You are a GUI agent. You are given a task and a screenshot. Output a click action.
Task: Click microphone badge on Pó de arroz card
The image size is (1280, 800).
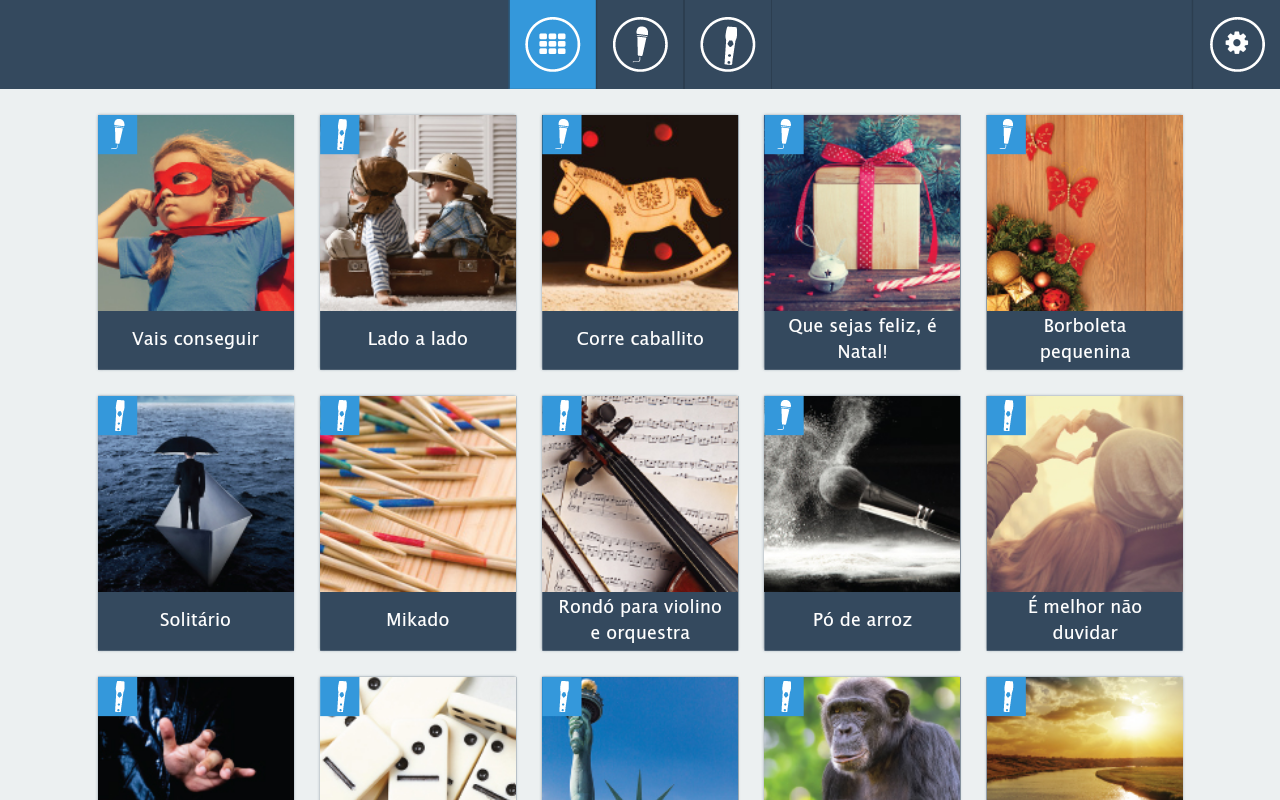784,415
